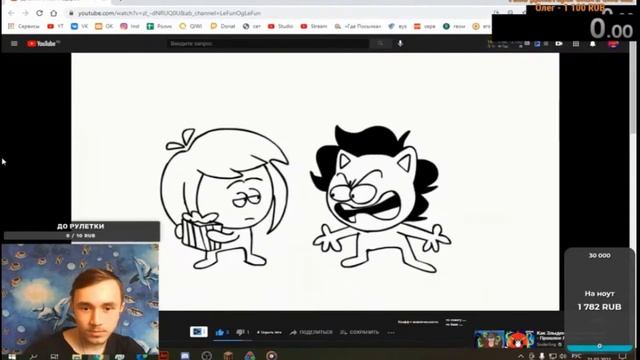Open the QIWI bookmark
Viewport: 640px width, 360px height.
pos(191,26)
